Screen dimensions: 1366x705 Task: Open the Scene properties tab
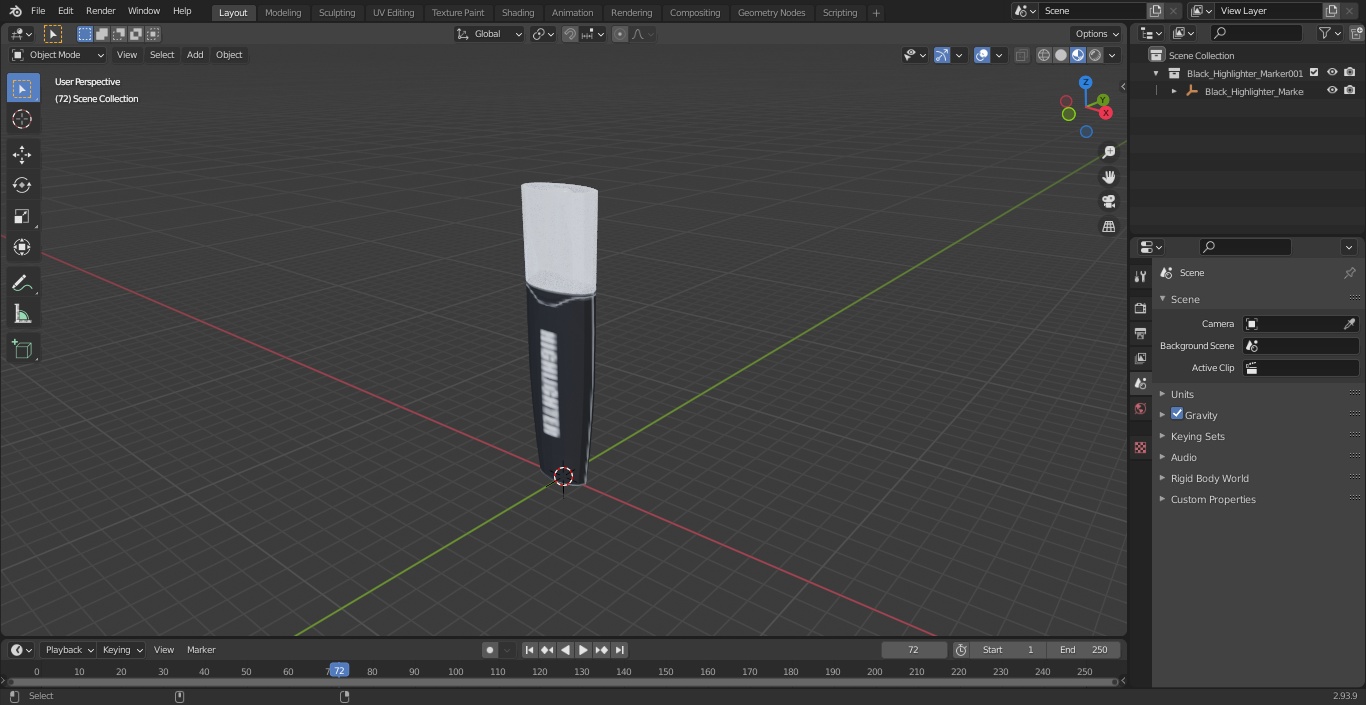click(1140, 383)
